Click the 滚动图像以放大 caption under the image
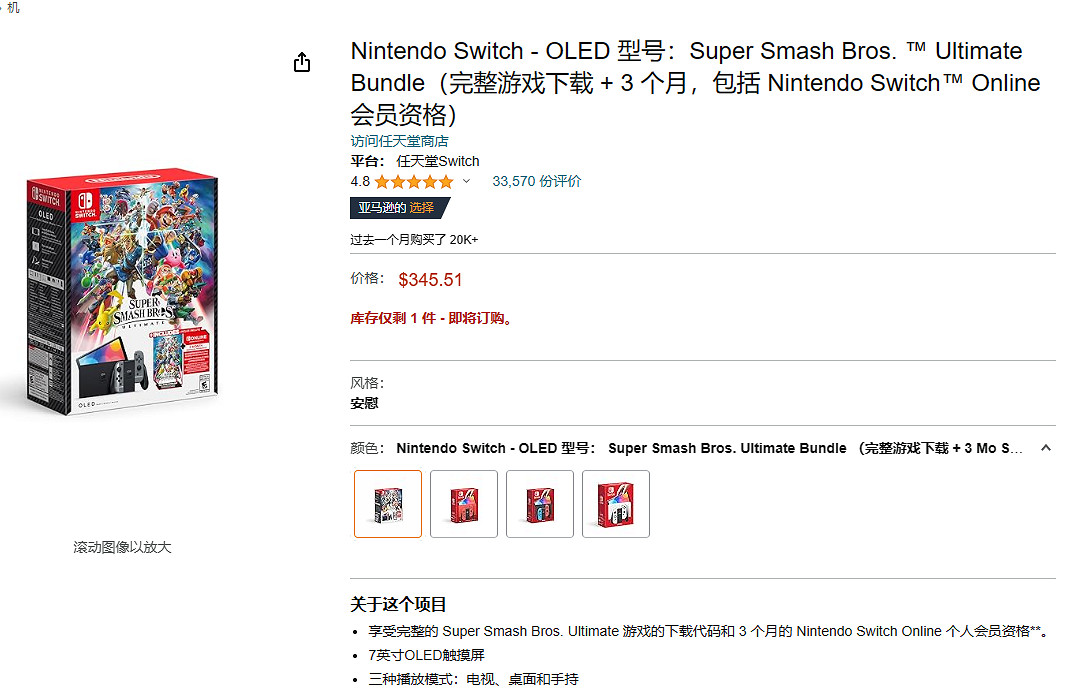The width and height of the screenshot is (1077, 695). click(x=122, y=547)
